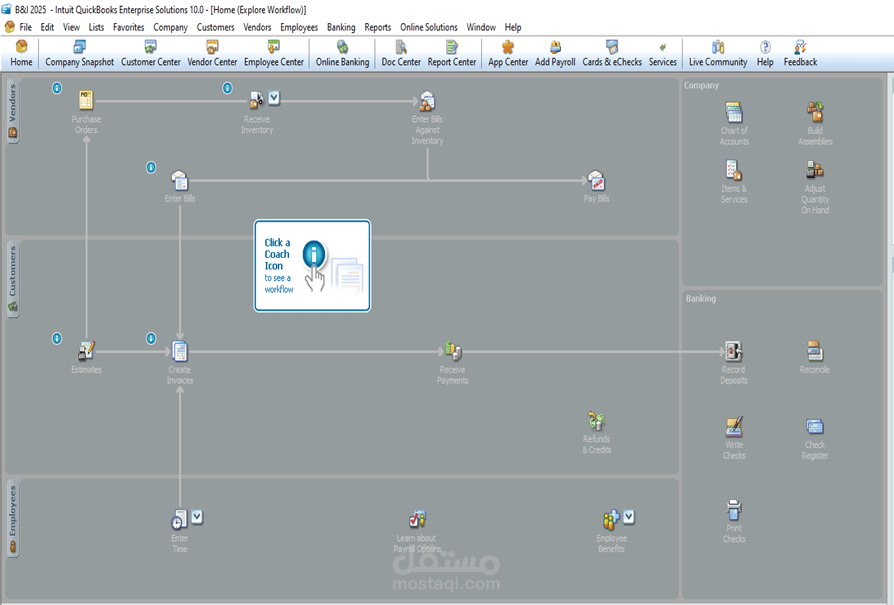
Task: Open the Reports menu
Action: (377, 27)
